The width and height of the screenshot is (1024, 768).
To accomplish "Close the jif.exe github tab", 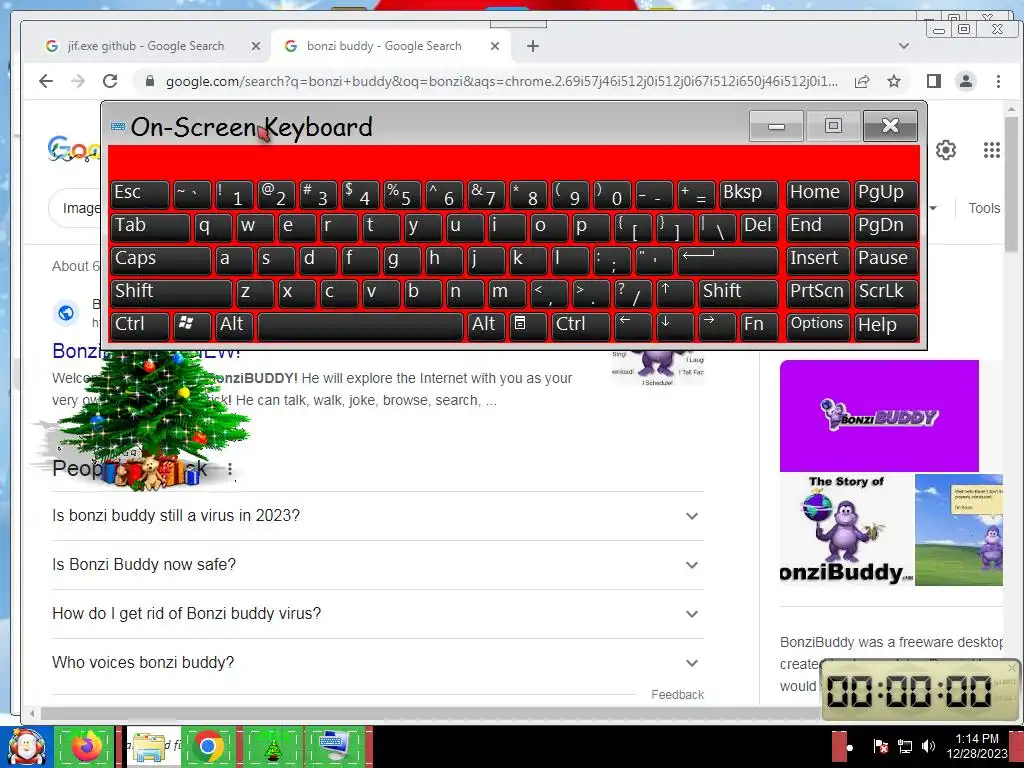I will pyautogui.click(x=256, y=46).
